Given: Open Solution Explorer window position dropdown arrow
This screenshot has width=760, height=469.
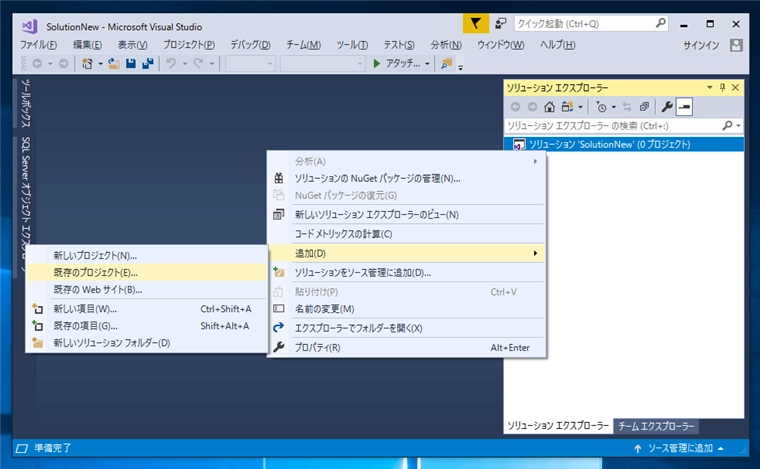Looking at the screenshot, I should pos(710,87).
